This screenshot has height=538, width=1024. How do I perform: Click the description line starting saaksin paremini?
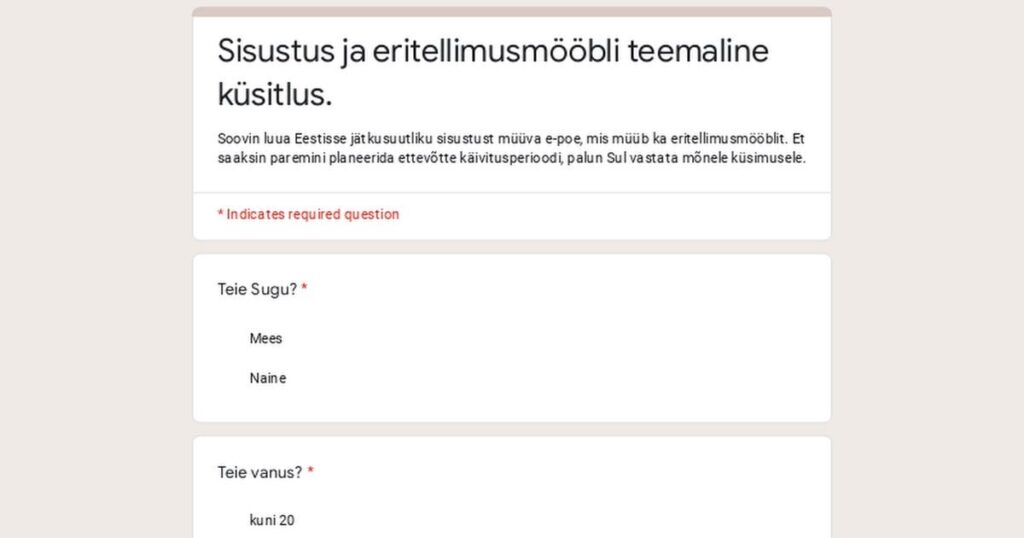point(511,158)
